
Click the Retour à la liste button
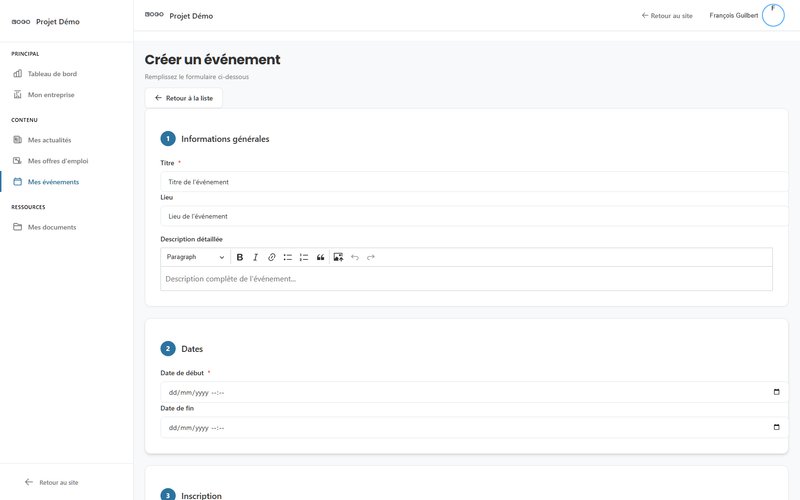[184, 98]
